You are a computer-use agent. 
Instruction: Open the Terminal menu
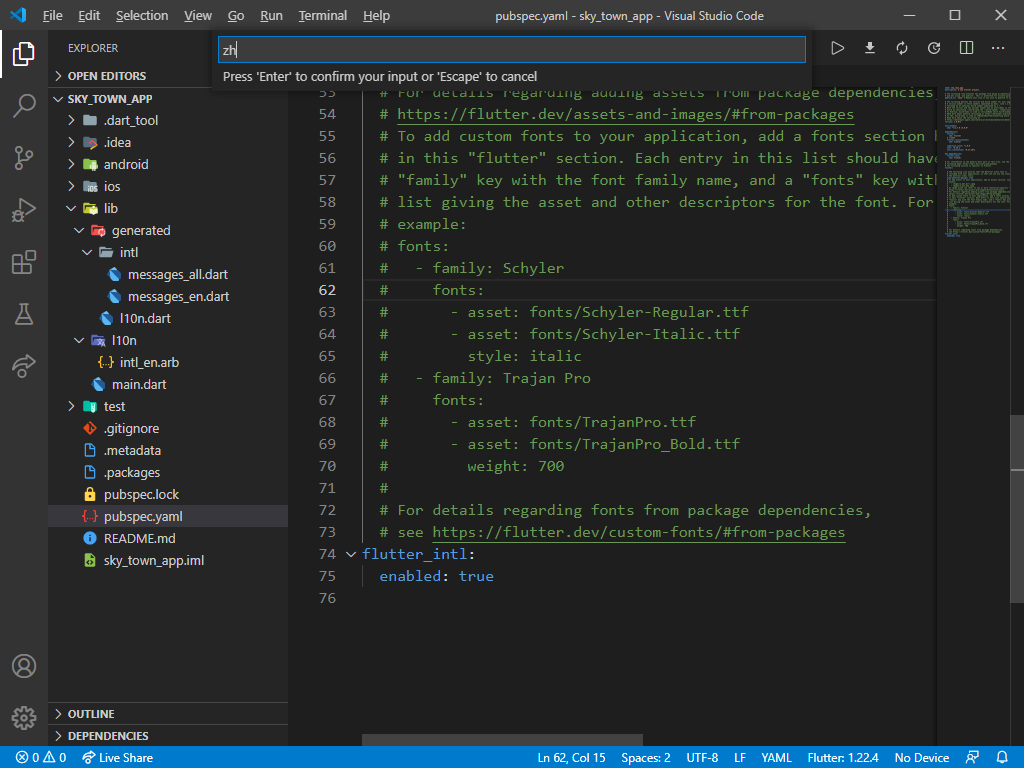(323, 16)
